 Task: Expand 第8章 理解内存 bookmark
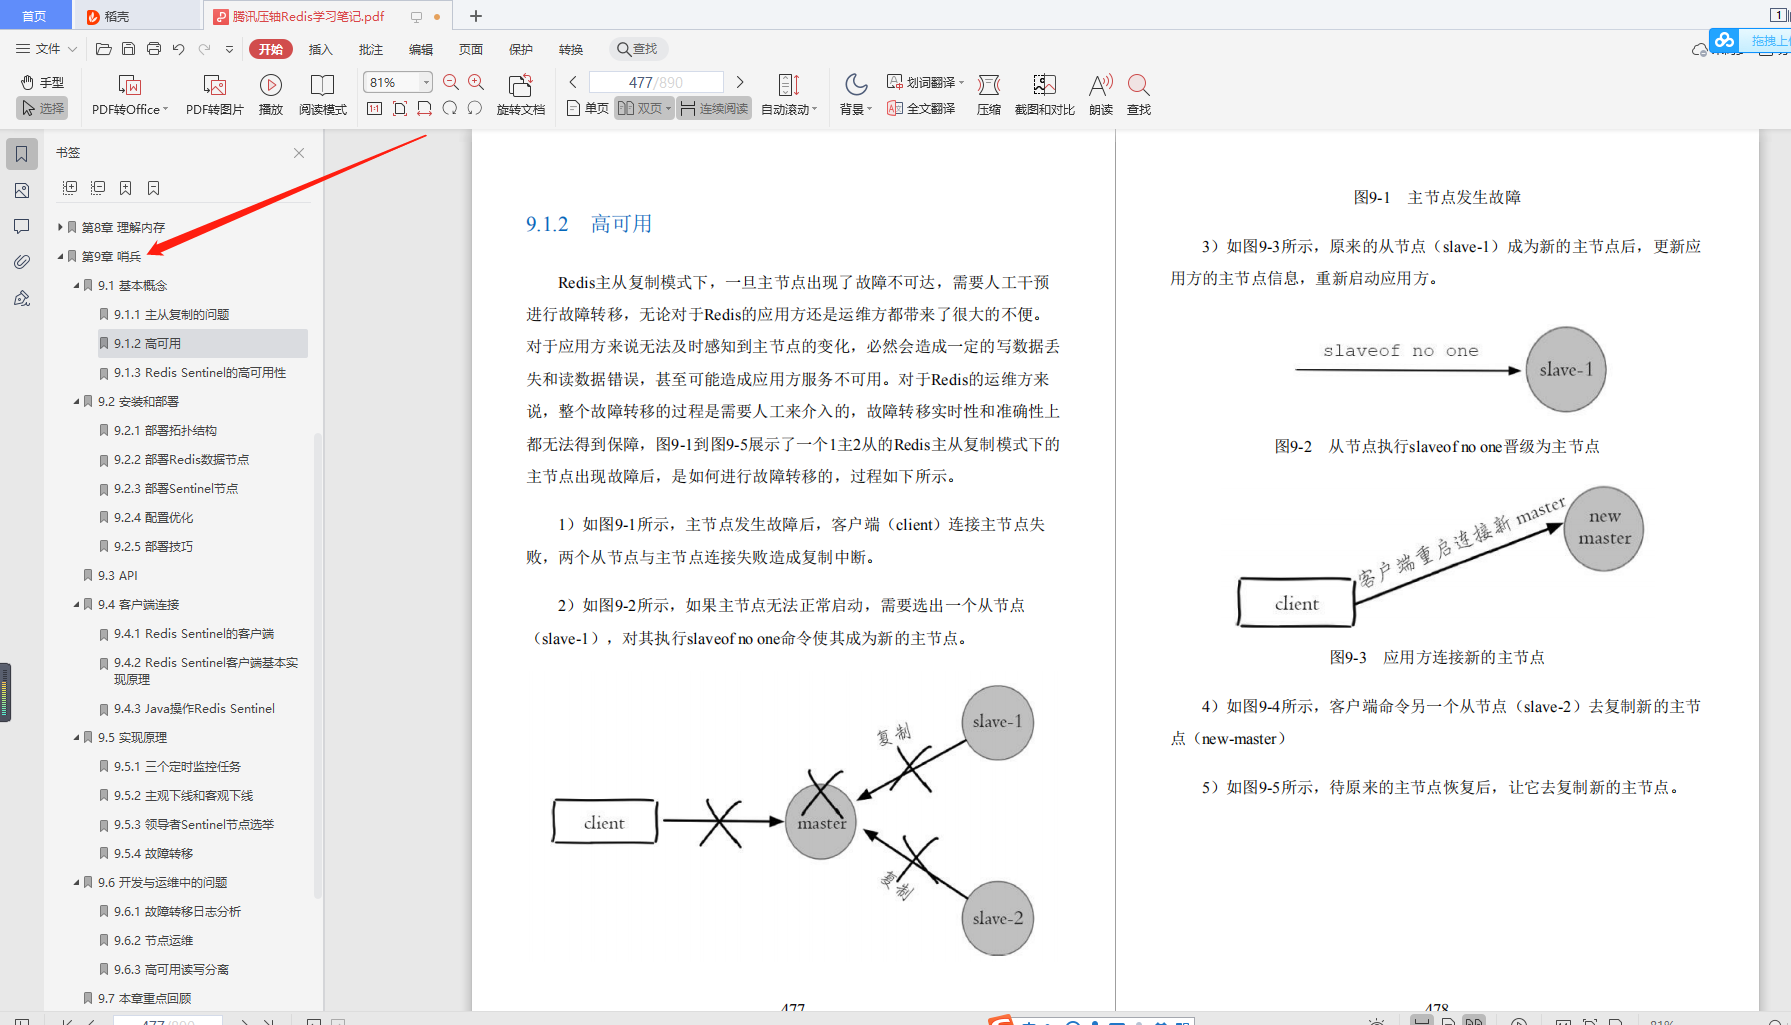point(60,227)
